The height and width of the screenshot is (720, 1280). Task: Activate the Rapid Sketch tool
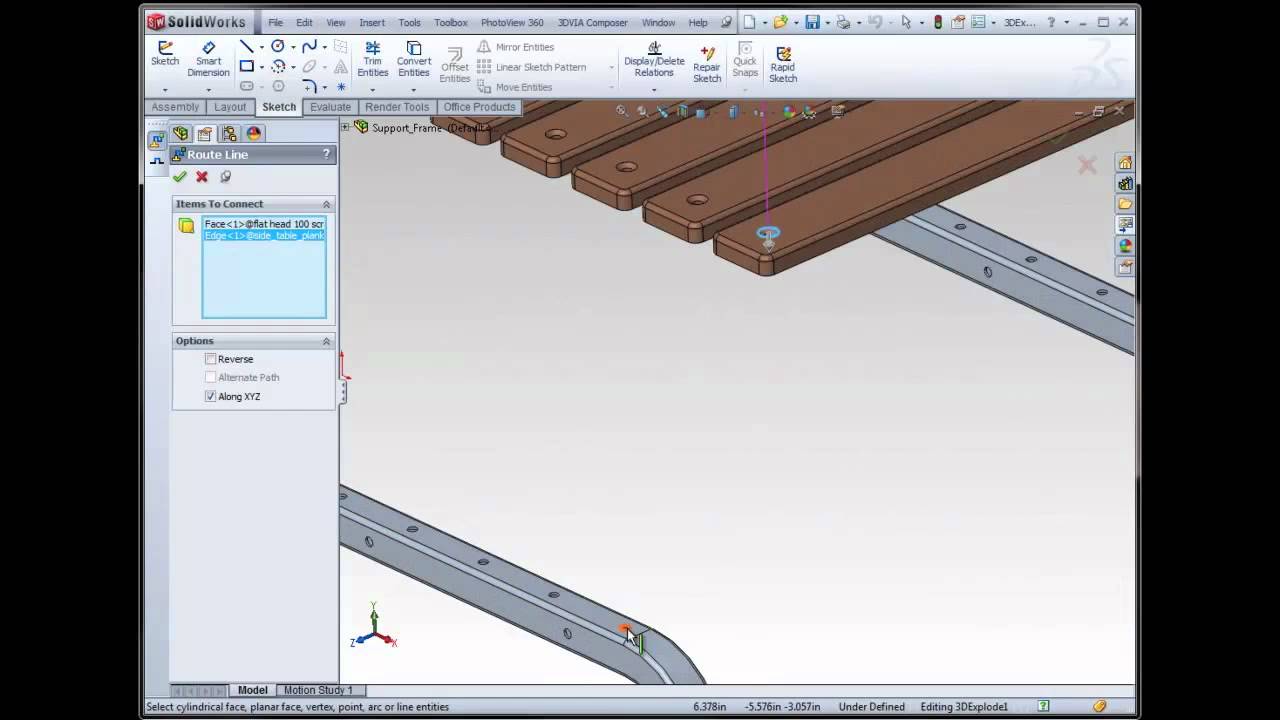point(783,64)
